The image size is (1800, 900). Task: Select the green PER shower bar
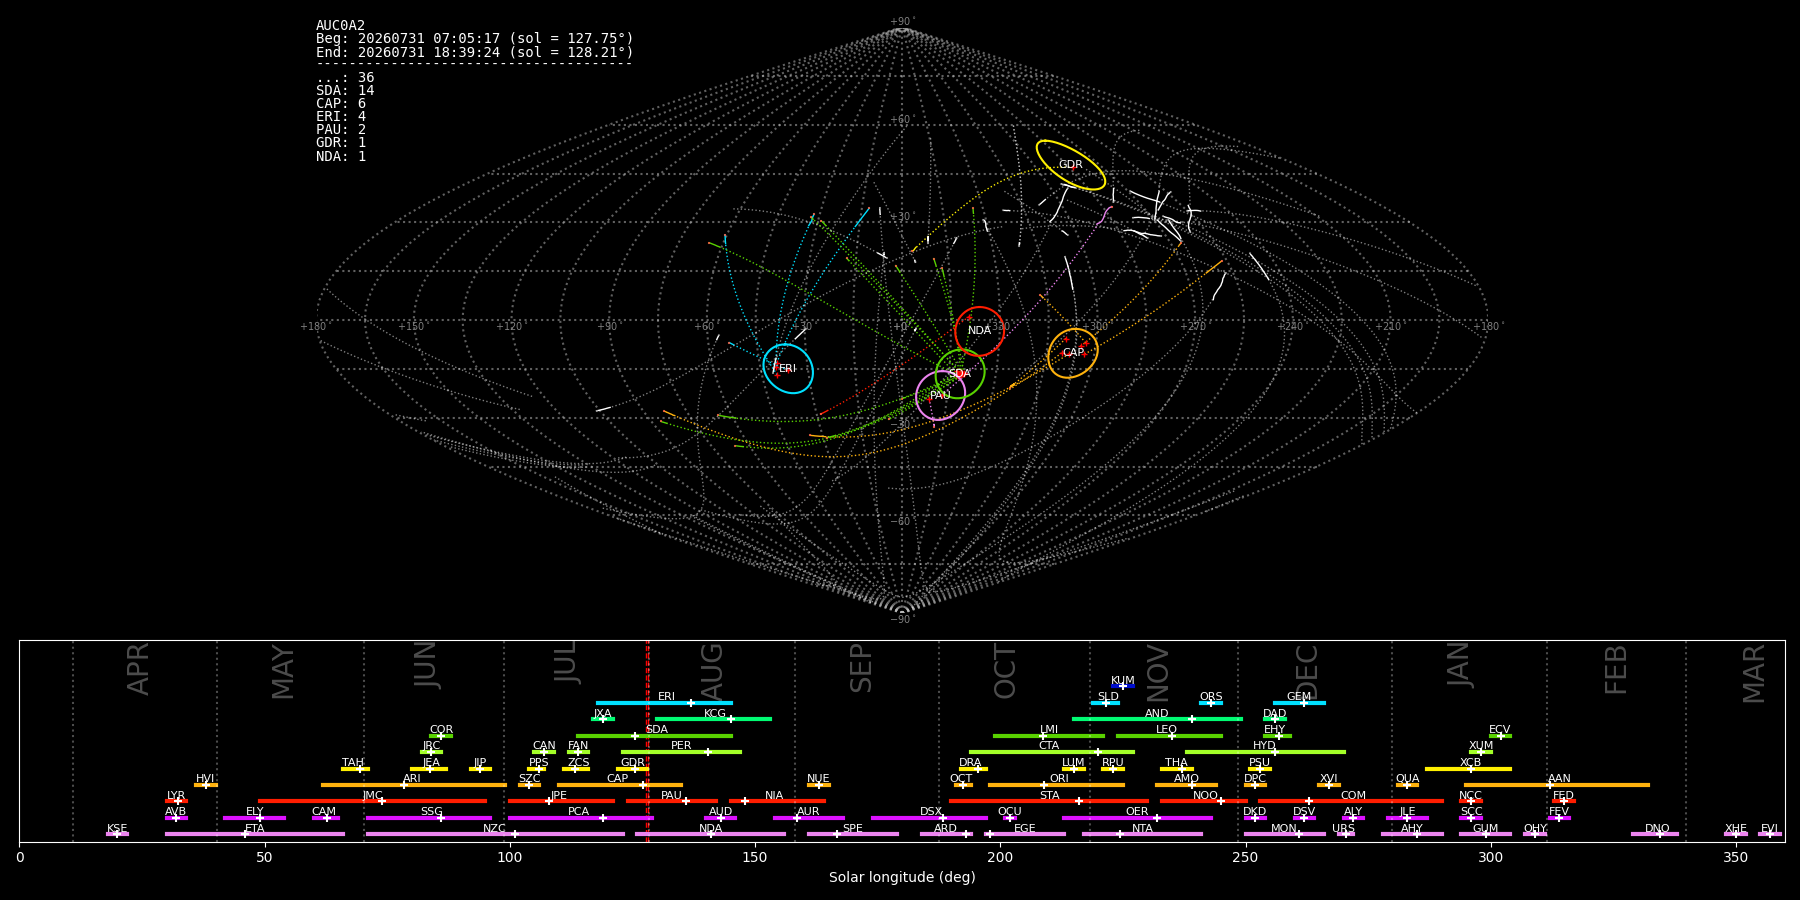[x=681, y=752]
